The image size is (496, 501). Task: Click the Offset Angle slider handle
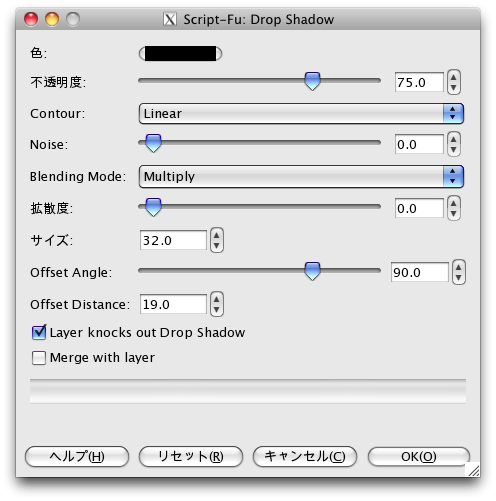pos(312,271)
